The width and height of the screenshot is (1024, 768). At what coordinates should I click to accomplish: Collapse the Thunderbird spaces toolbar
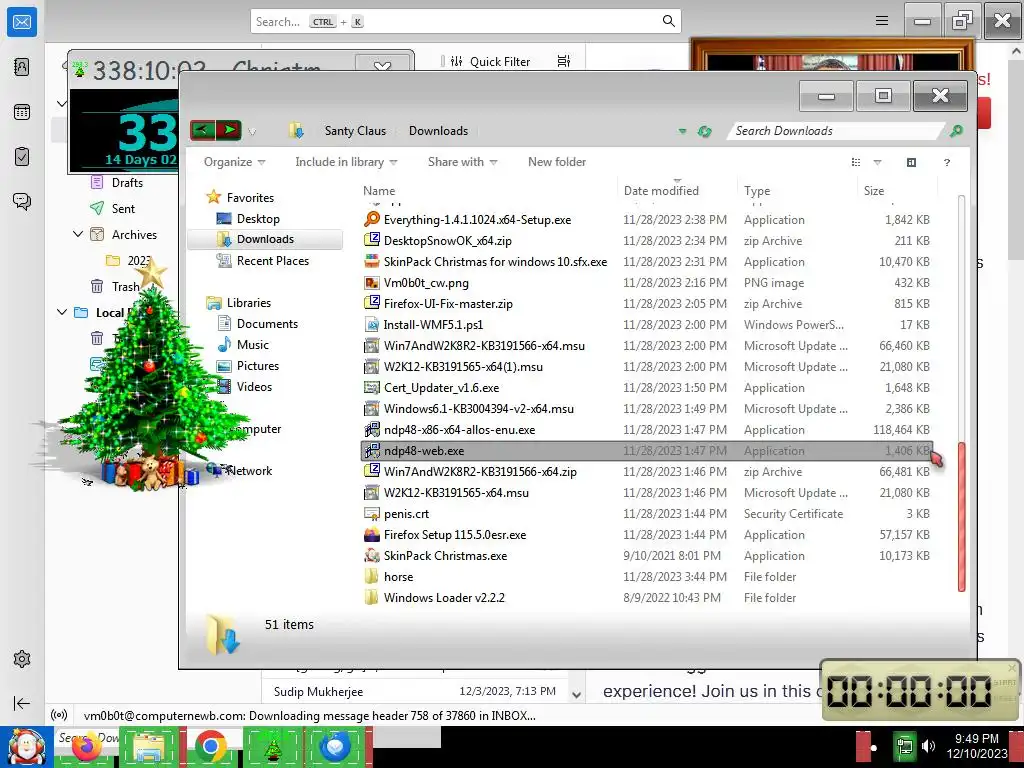(22, 703)
